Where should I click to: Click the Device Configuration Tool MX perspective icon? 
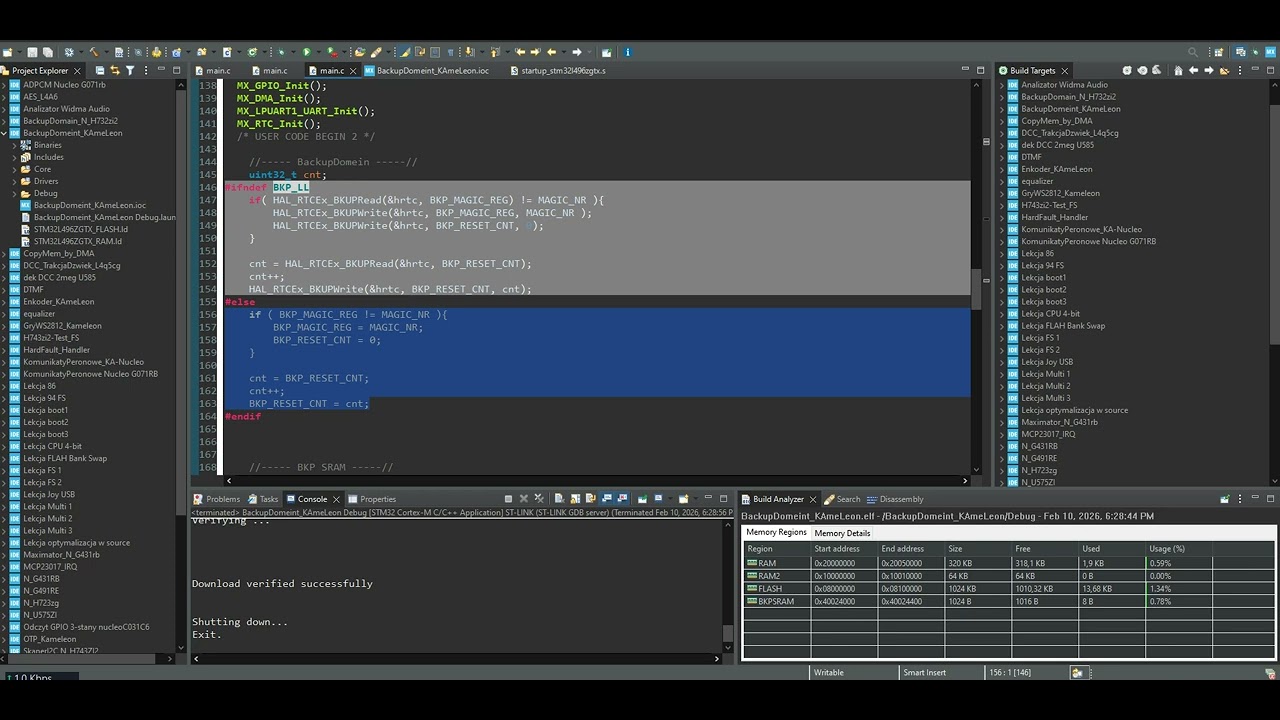(x=1270, y=52)
